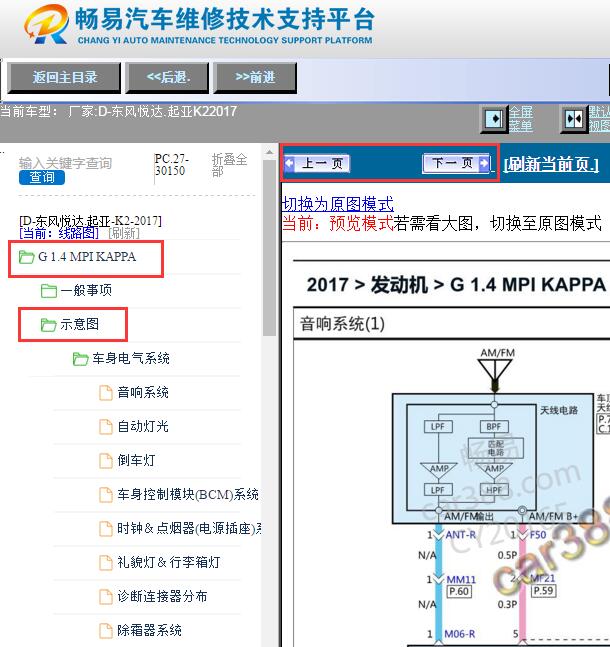Click the P.59 page reference box
Image resolution: width=610 pixels, height=647 pixels.
pos(543,590)
